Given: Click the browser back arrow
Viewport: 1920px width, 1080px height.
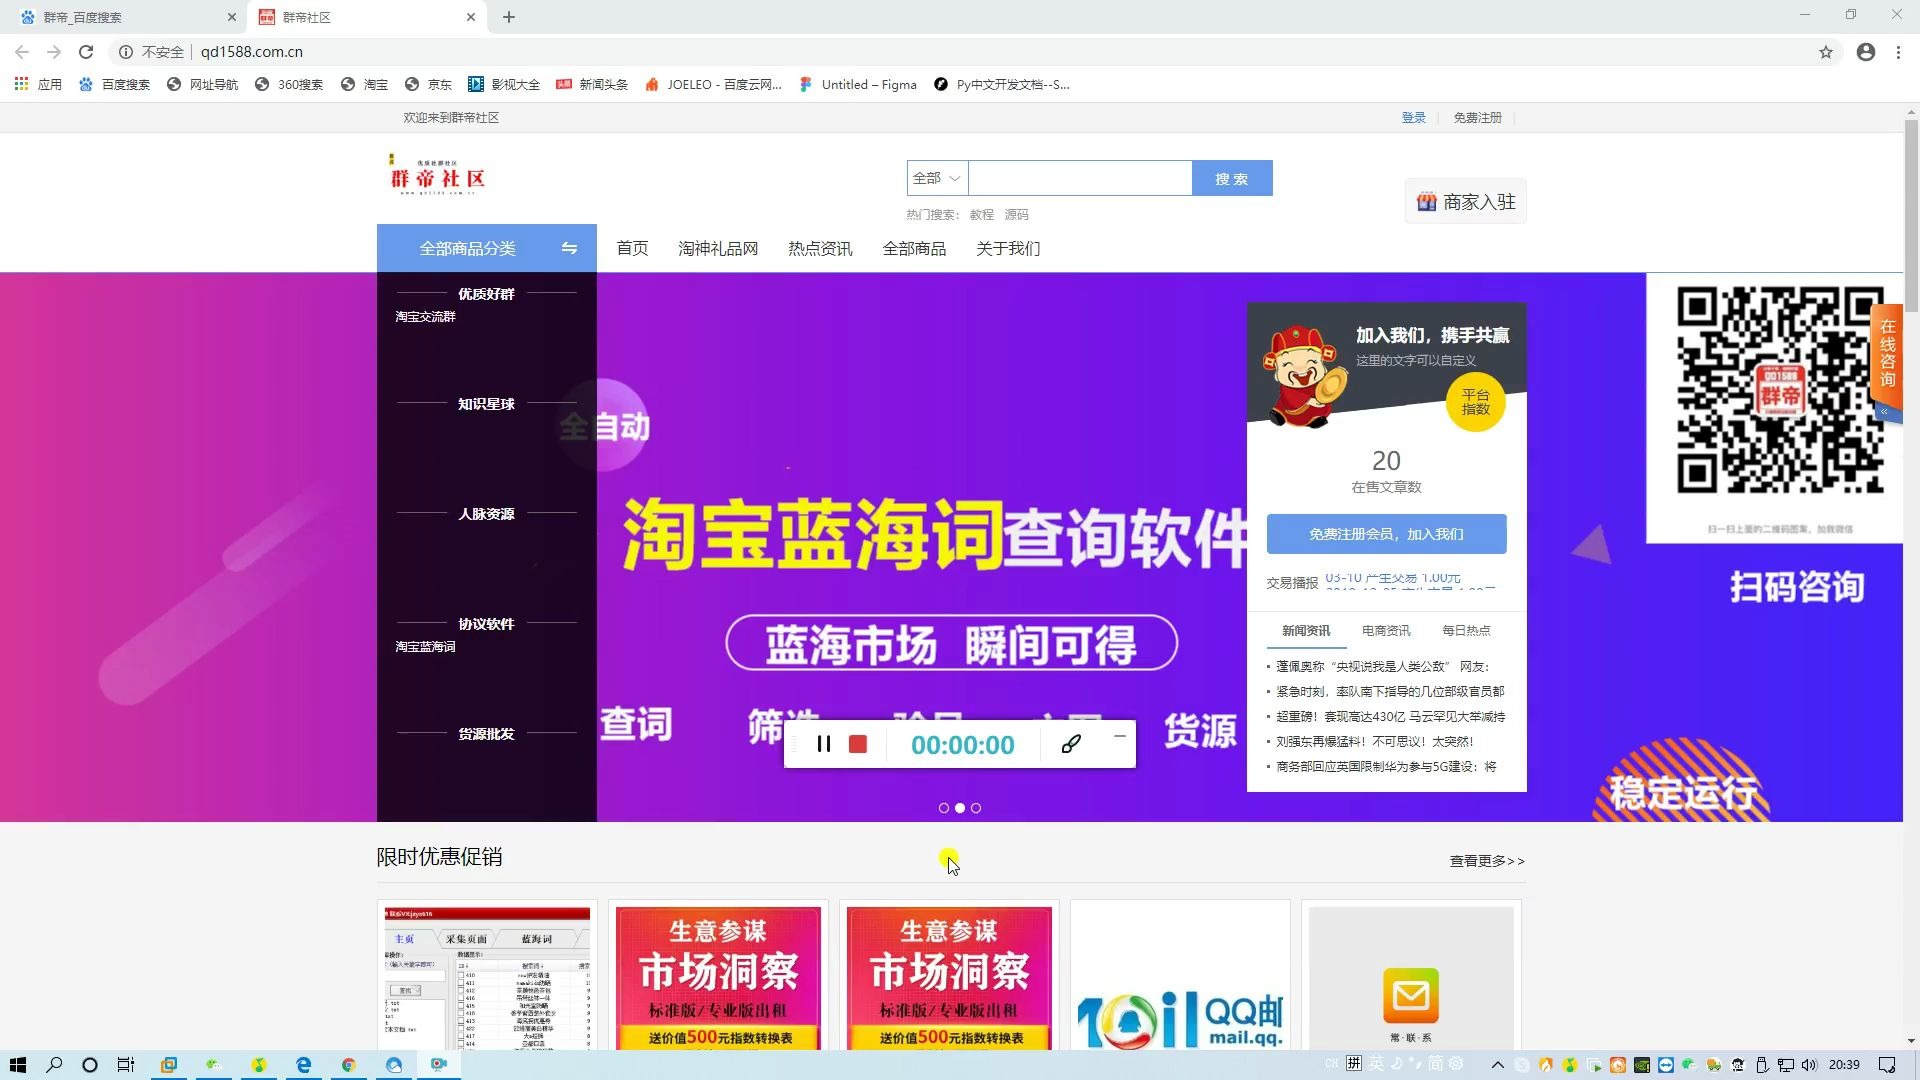Looking at the screenshot, I should click(22, 52).
